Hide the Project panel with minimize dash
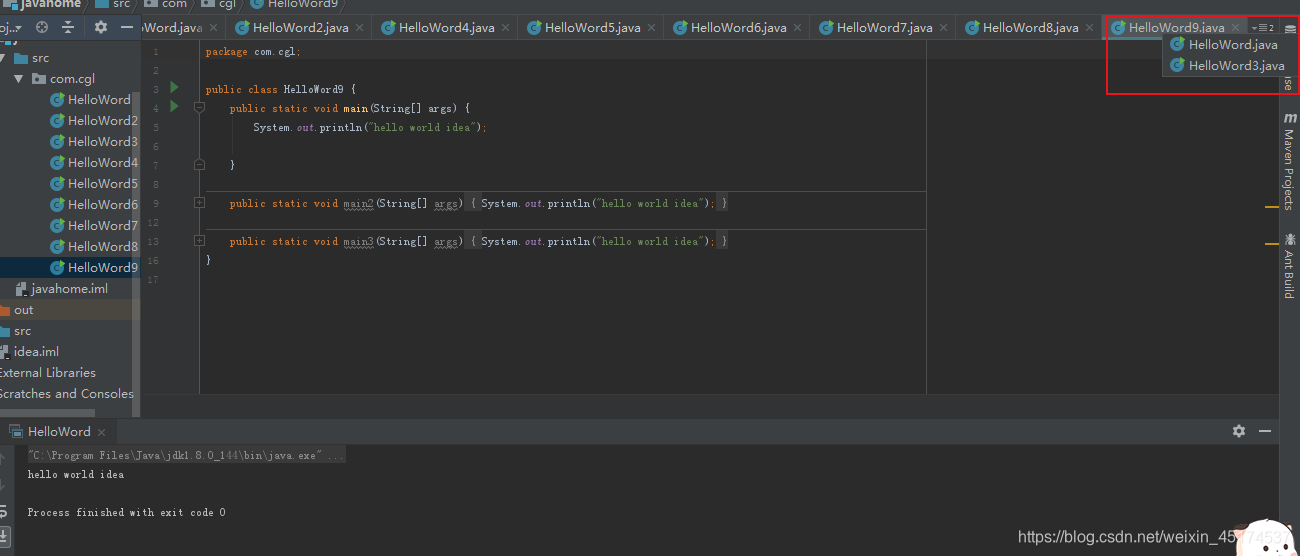1300x556 pixels. point(127,27)
